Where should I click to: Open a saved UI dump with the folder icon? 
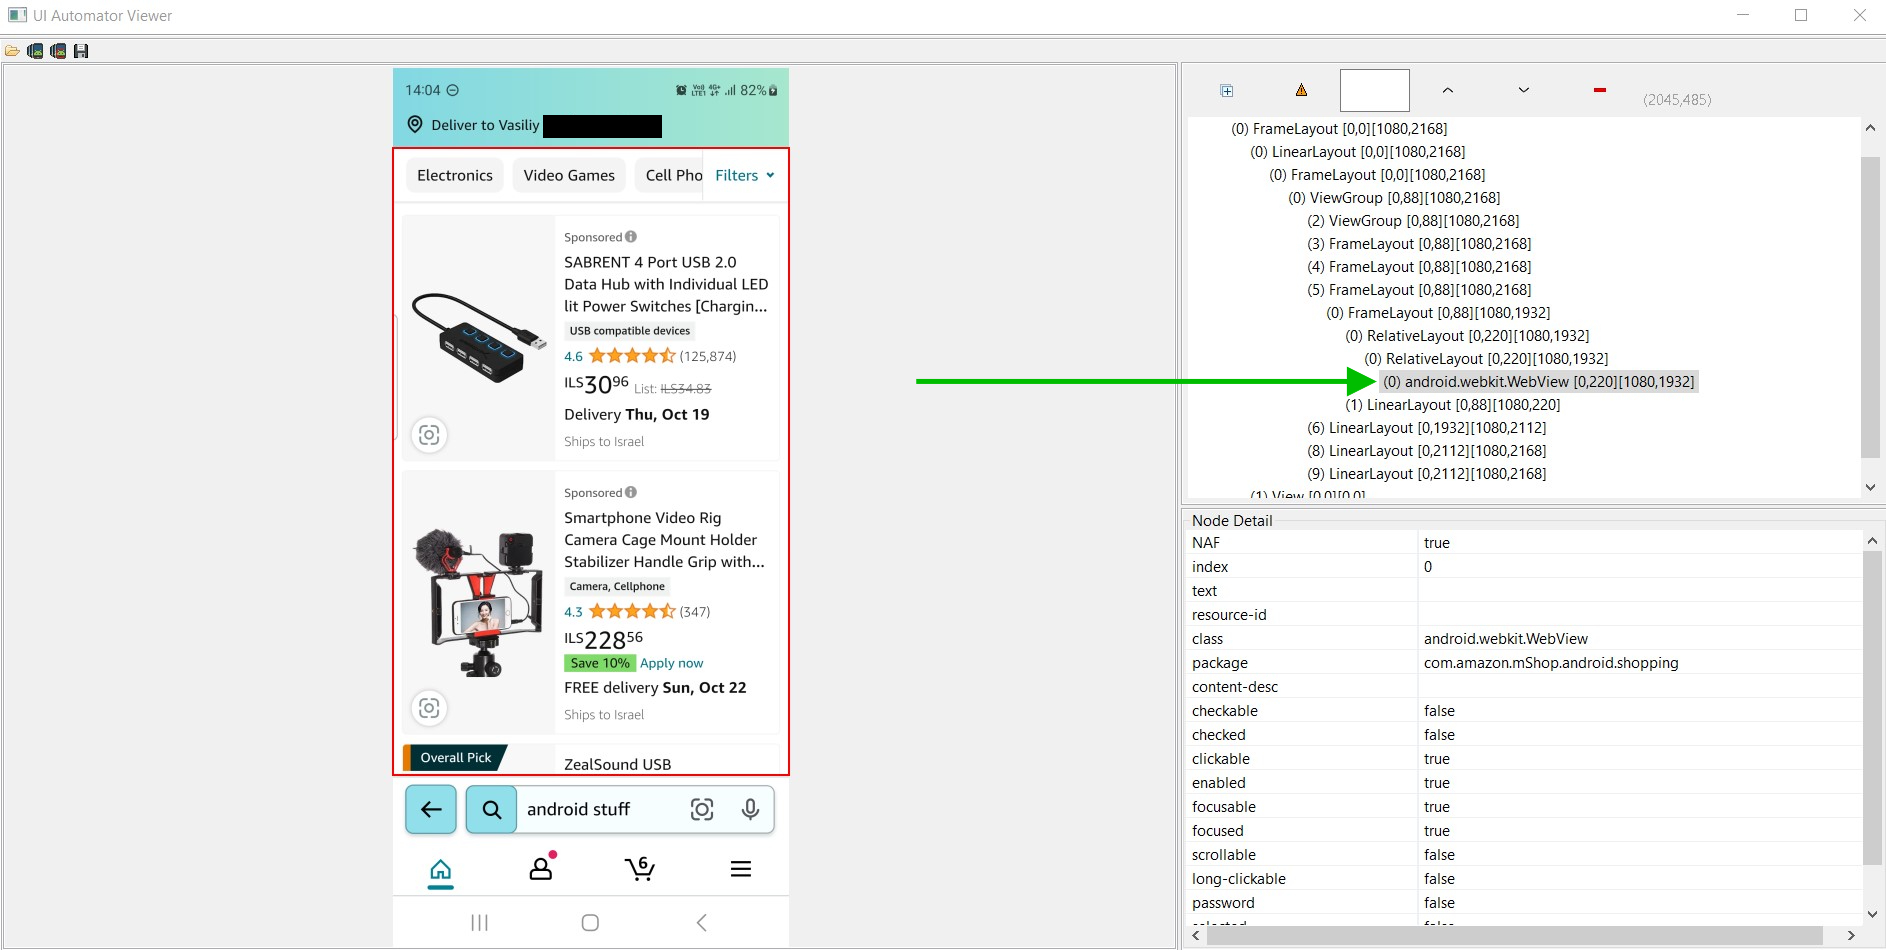click(x=12, y=51)
